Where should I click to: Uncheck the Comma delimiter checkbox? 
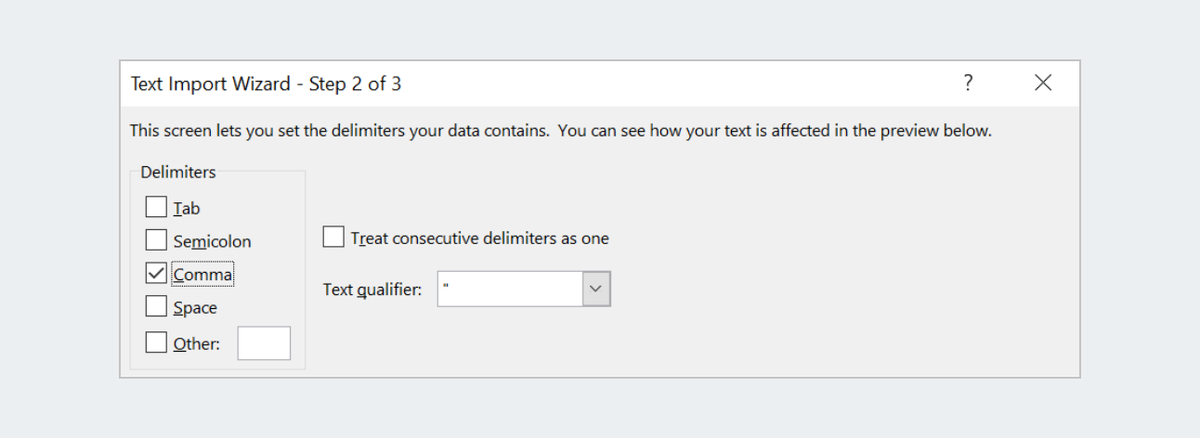156,273
